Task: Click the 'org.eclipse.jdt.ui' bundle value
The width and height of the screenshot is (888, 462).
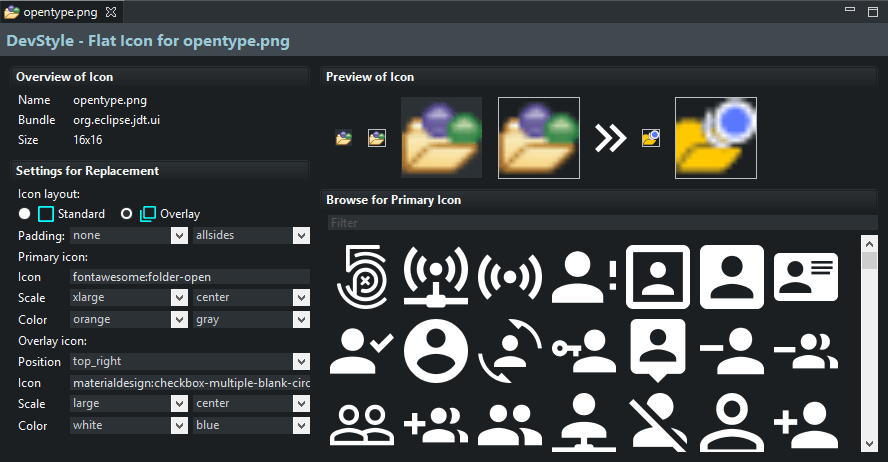Action: pos(117,120)
